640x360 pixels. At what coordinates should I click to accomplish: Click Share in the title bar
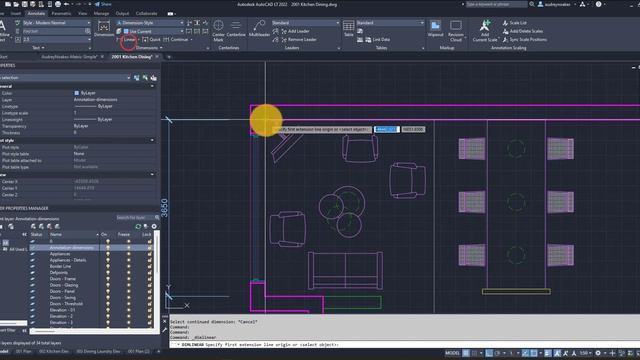[103, 4]
